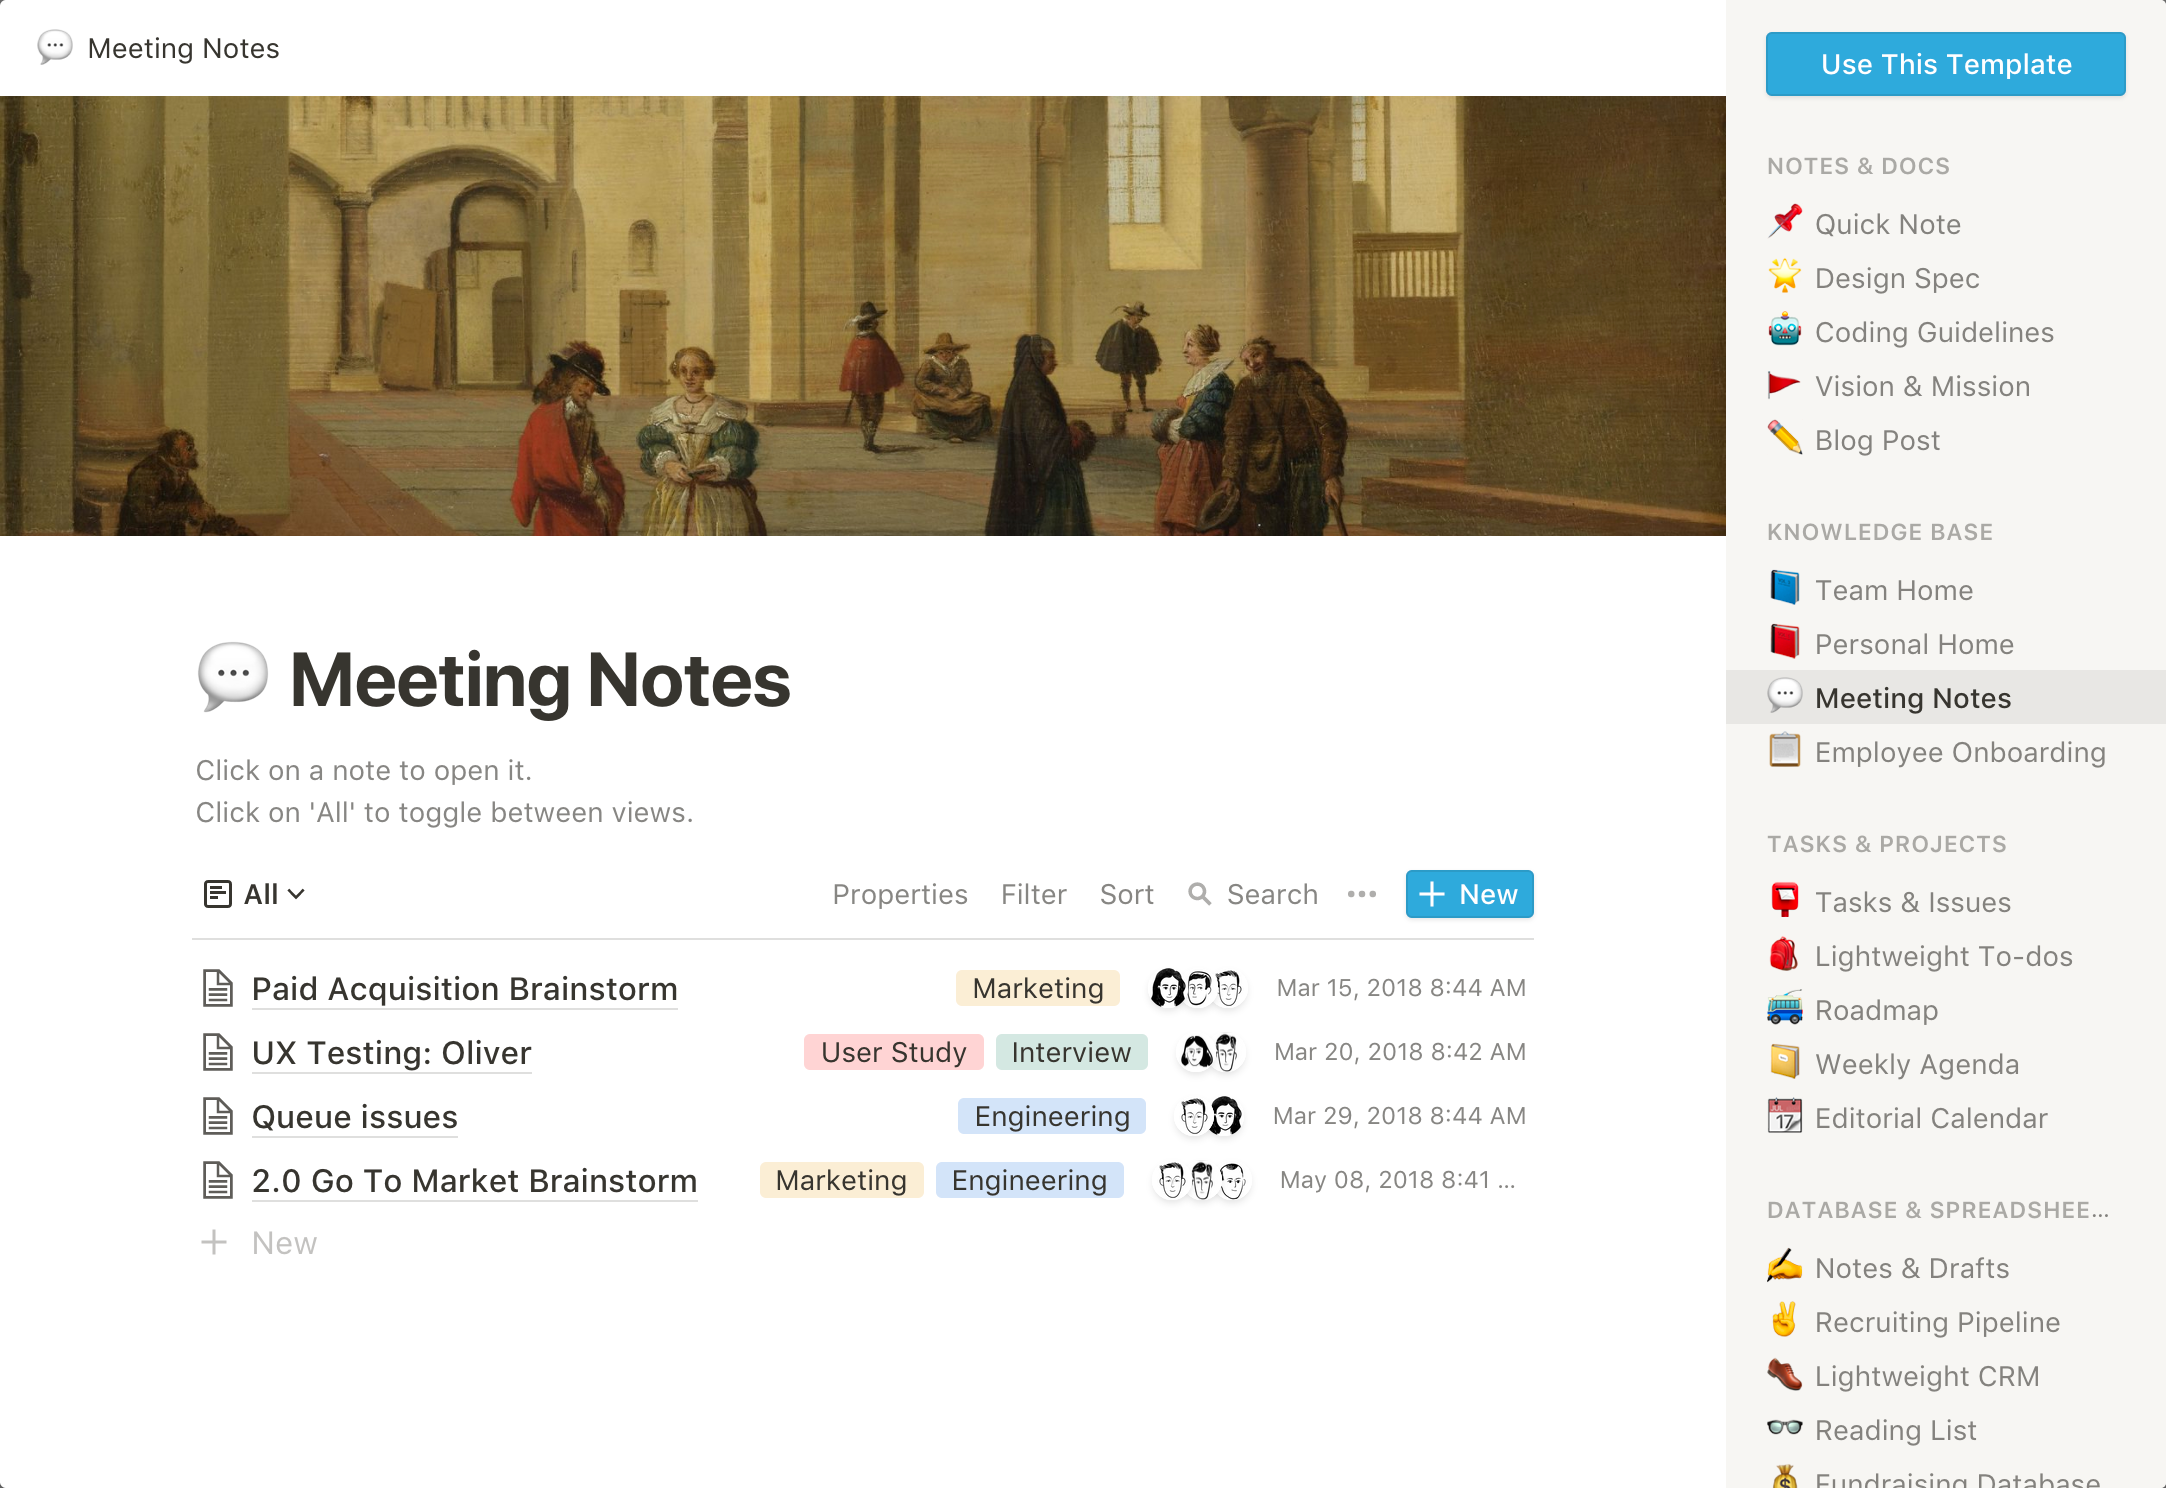Click the page icon of UX Testing: Oliver
Image resolution: width=2166 pixels, height=1488 pixels.
point(218,1052)
